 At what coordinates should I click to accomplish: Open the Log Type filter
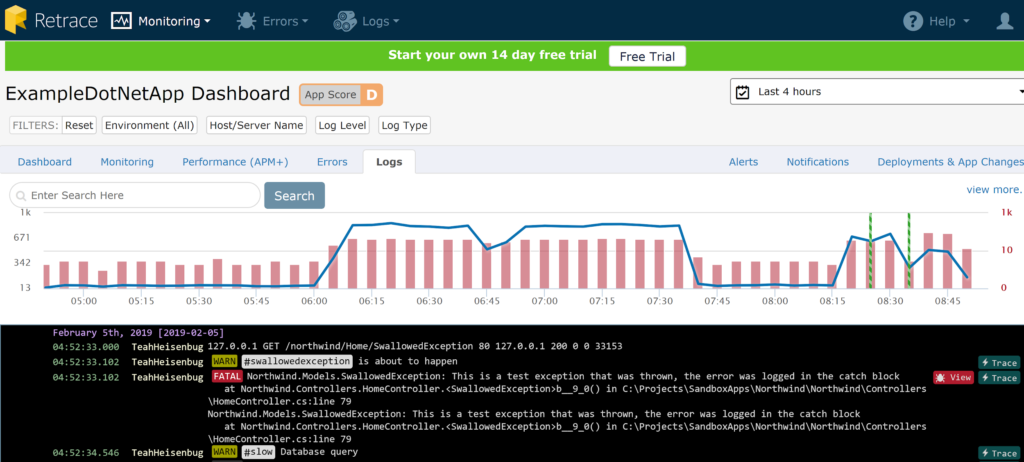(404, 125)
